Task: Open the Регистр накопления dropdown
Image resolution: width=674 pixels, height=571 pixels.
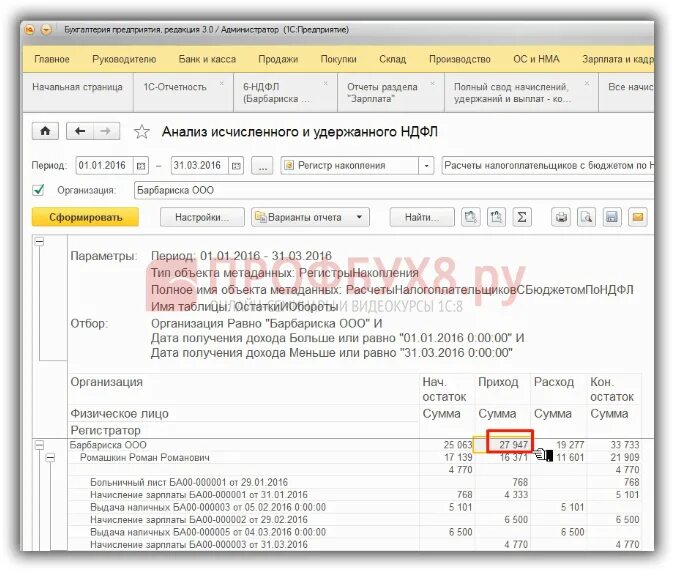Action: pyautogui.click(x=426, y=166)
